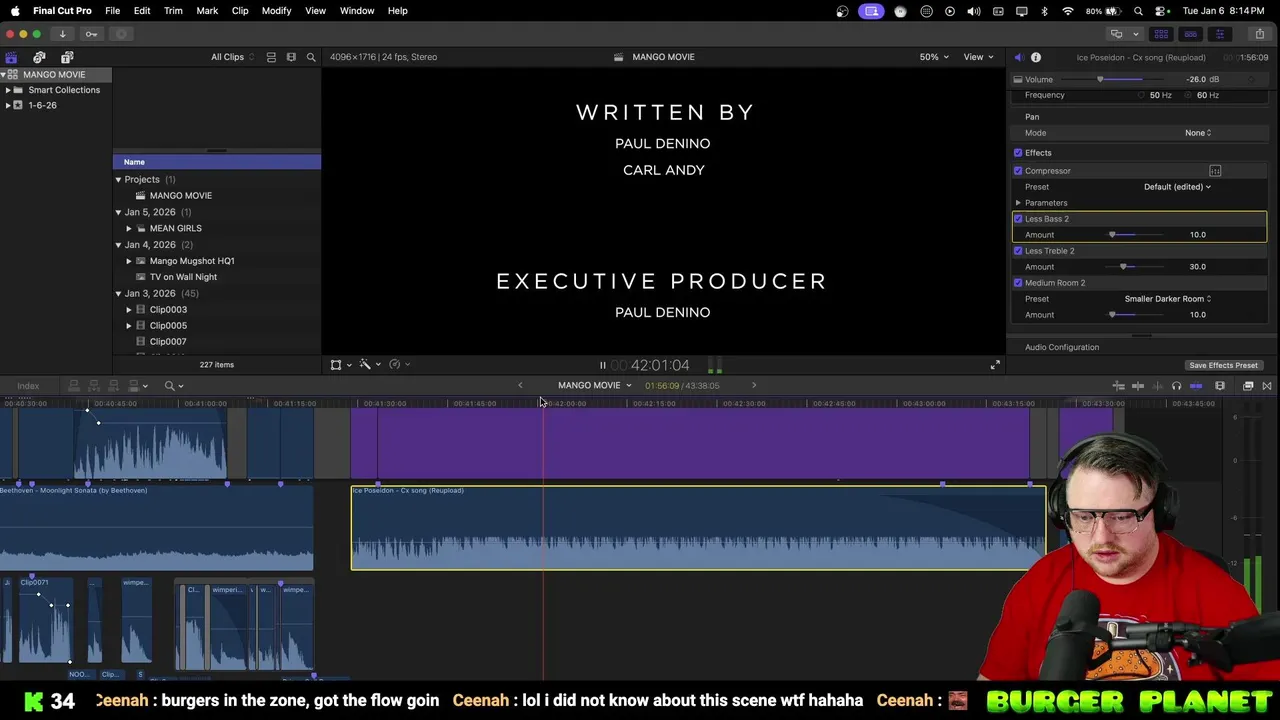Select the 50 Hz frequency radio button
Viewport: 1280px width, 720px height.
click(x=1141, y=95)
